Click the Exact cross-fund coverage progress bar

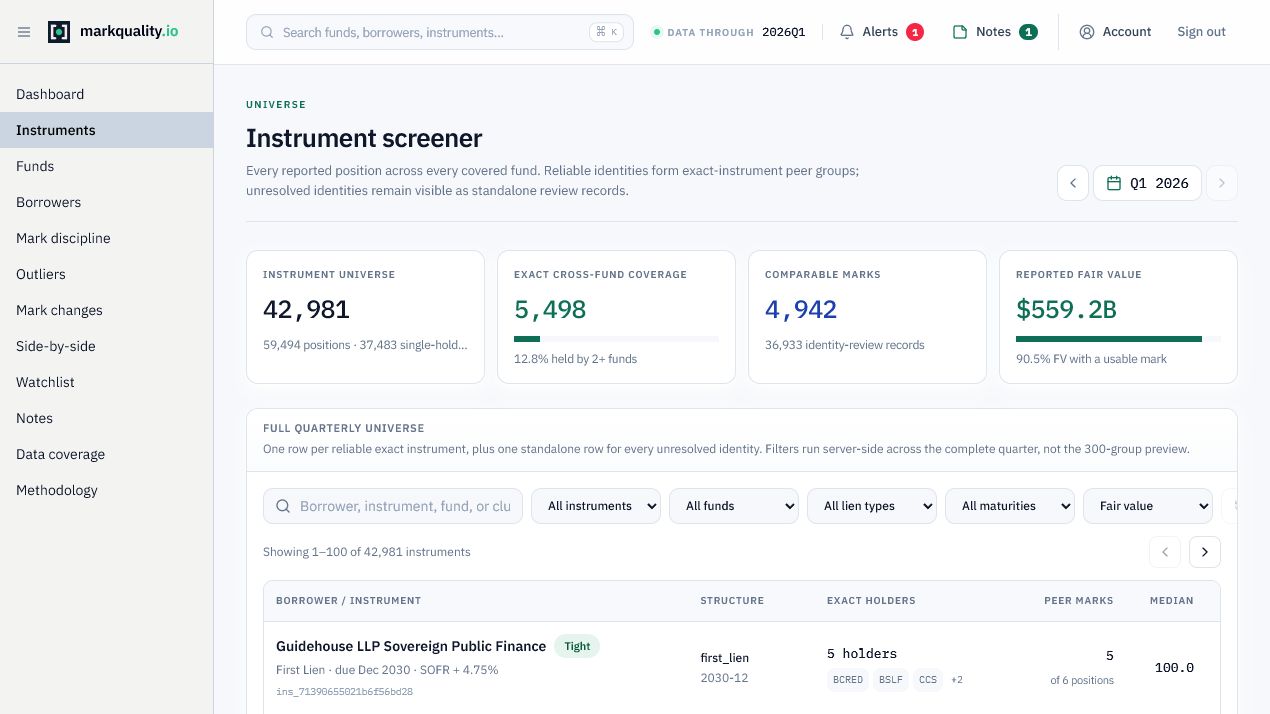[x=616, y=339]
